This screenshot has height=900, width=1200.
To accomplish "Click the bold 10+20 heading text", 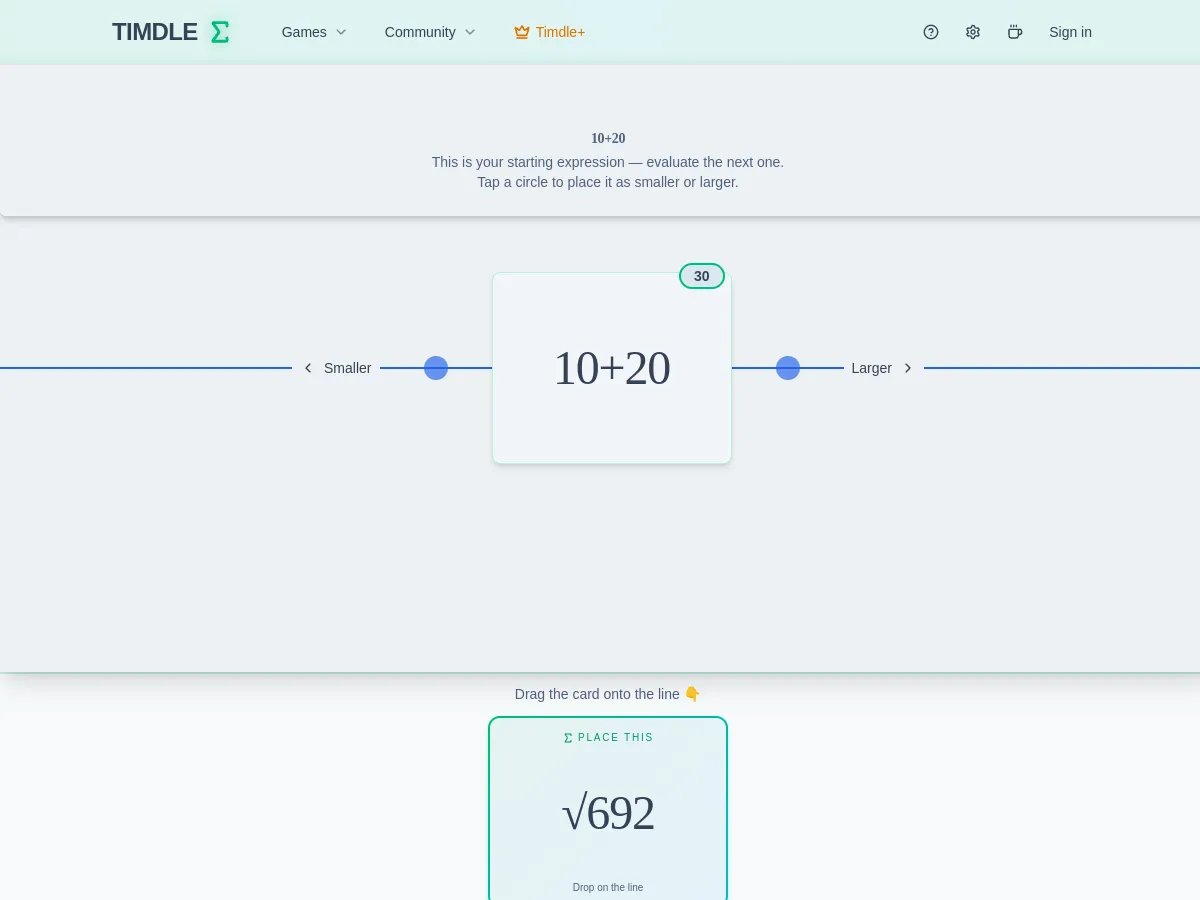I will [608, 139].
